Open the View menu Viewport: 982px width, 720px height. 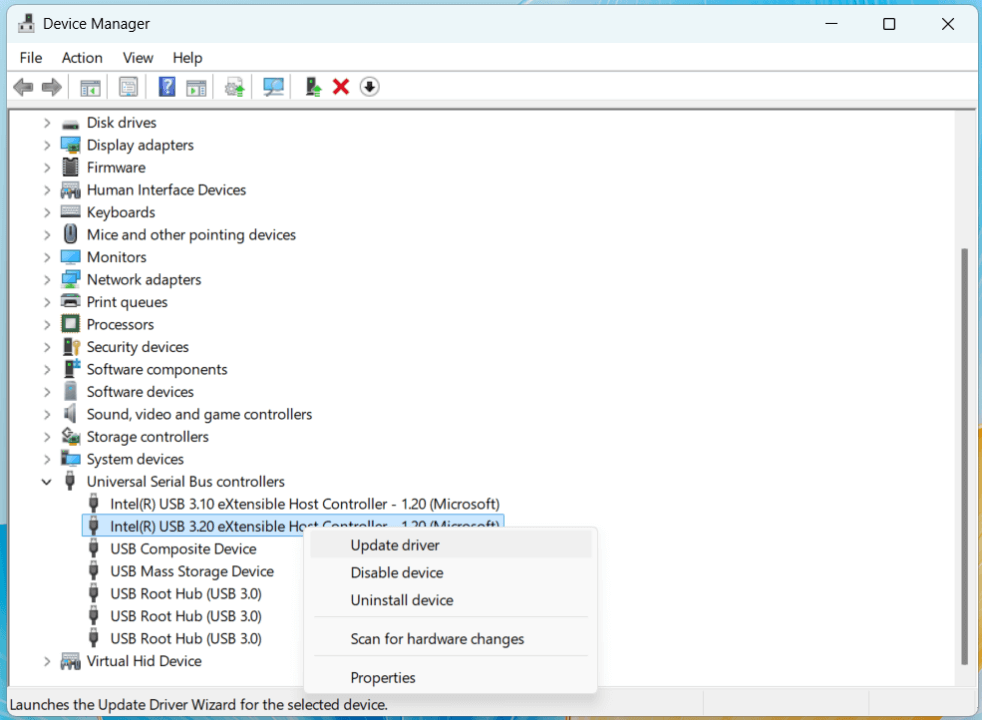tap(137, 57)
